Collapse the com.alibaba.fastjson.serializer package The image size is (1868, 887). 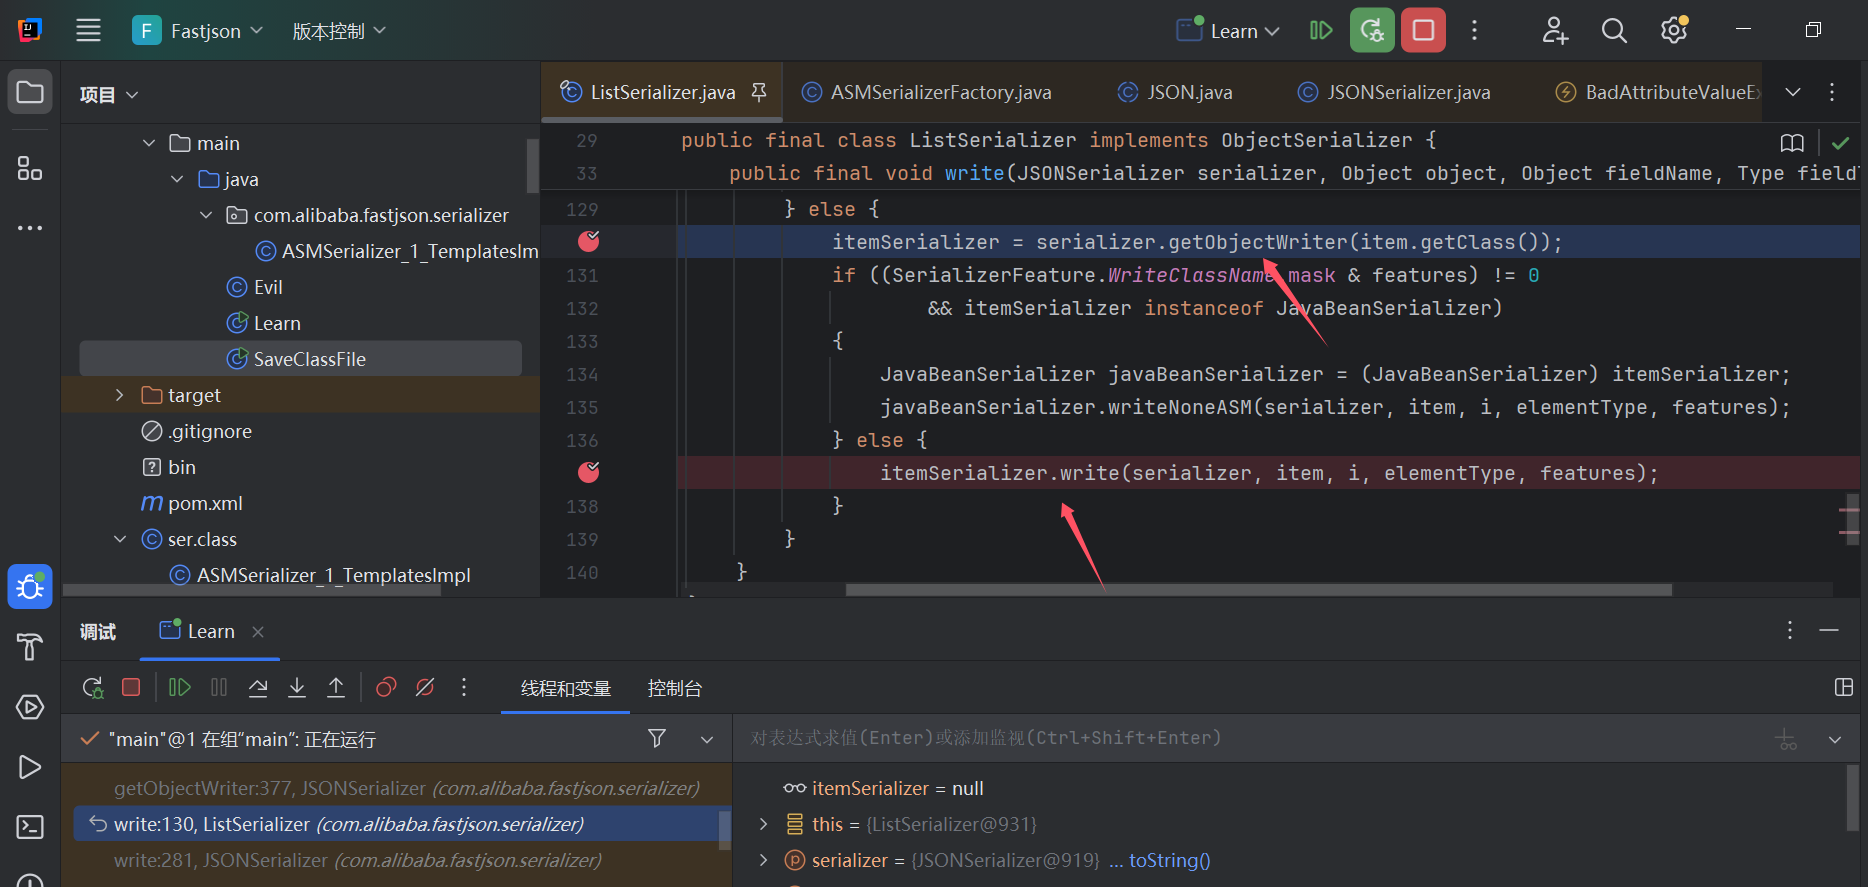(206, 215)
